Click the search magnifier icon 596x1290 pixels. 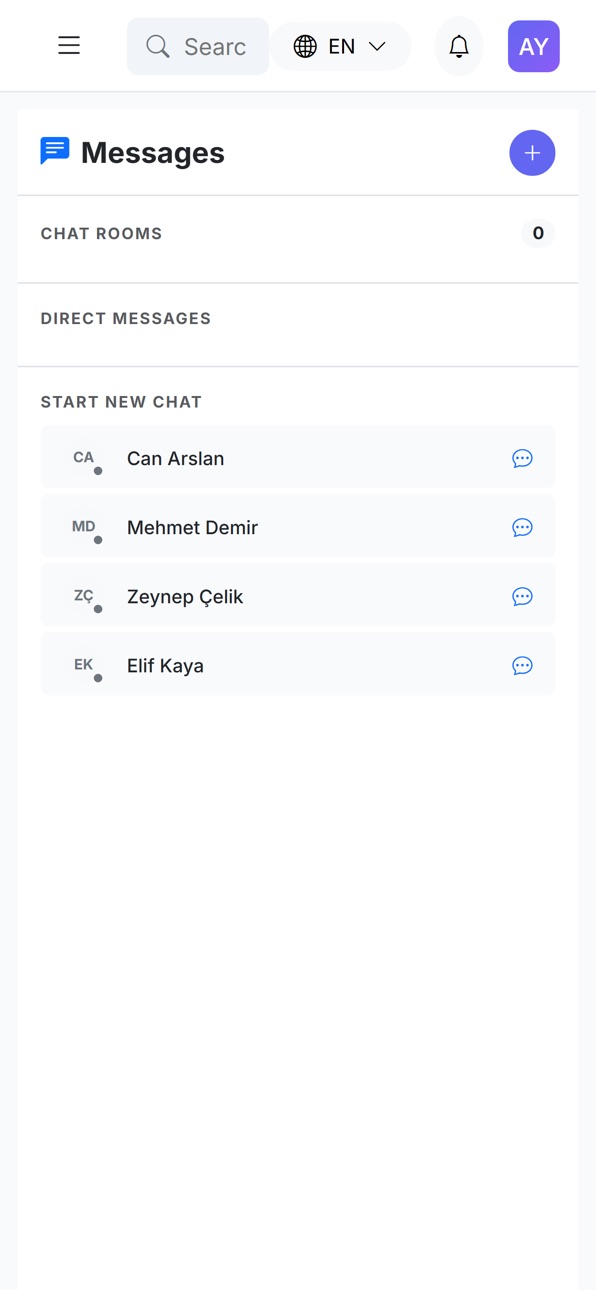[157, 46]
